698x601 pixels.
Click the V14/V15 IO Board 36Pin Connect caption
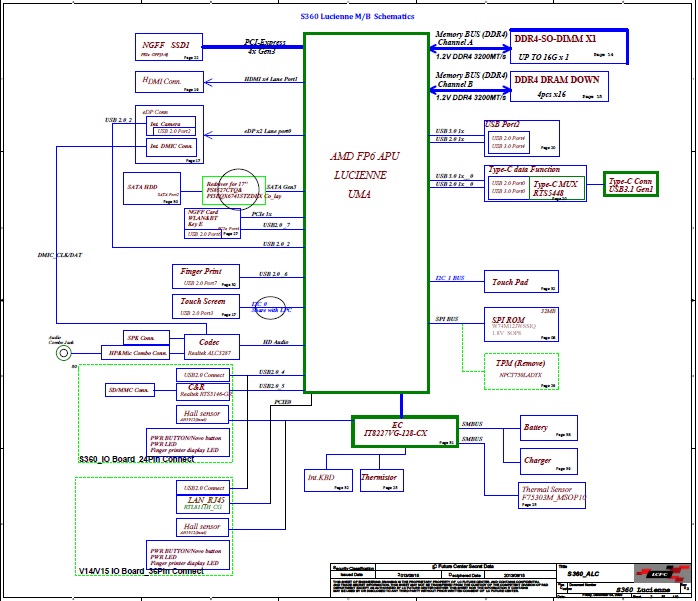[141, 571]
